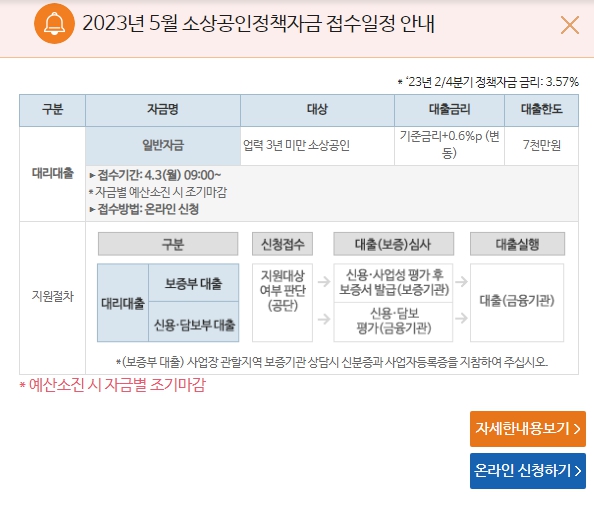Click the 7천만원 loan limit cell
This screenshot has width=594, height=518.
point(541,146)
